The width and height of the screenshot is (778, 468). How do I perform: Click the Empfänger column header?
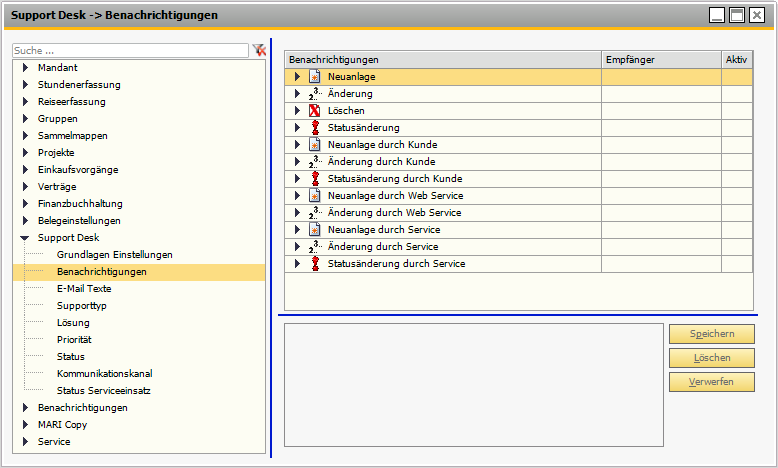pyautogui.click(x=661, y=60)
